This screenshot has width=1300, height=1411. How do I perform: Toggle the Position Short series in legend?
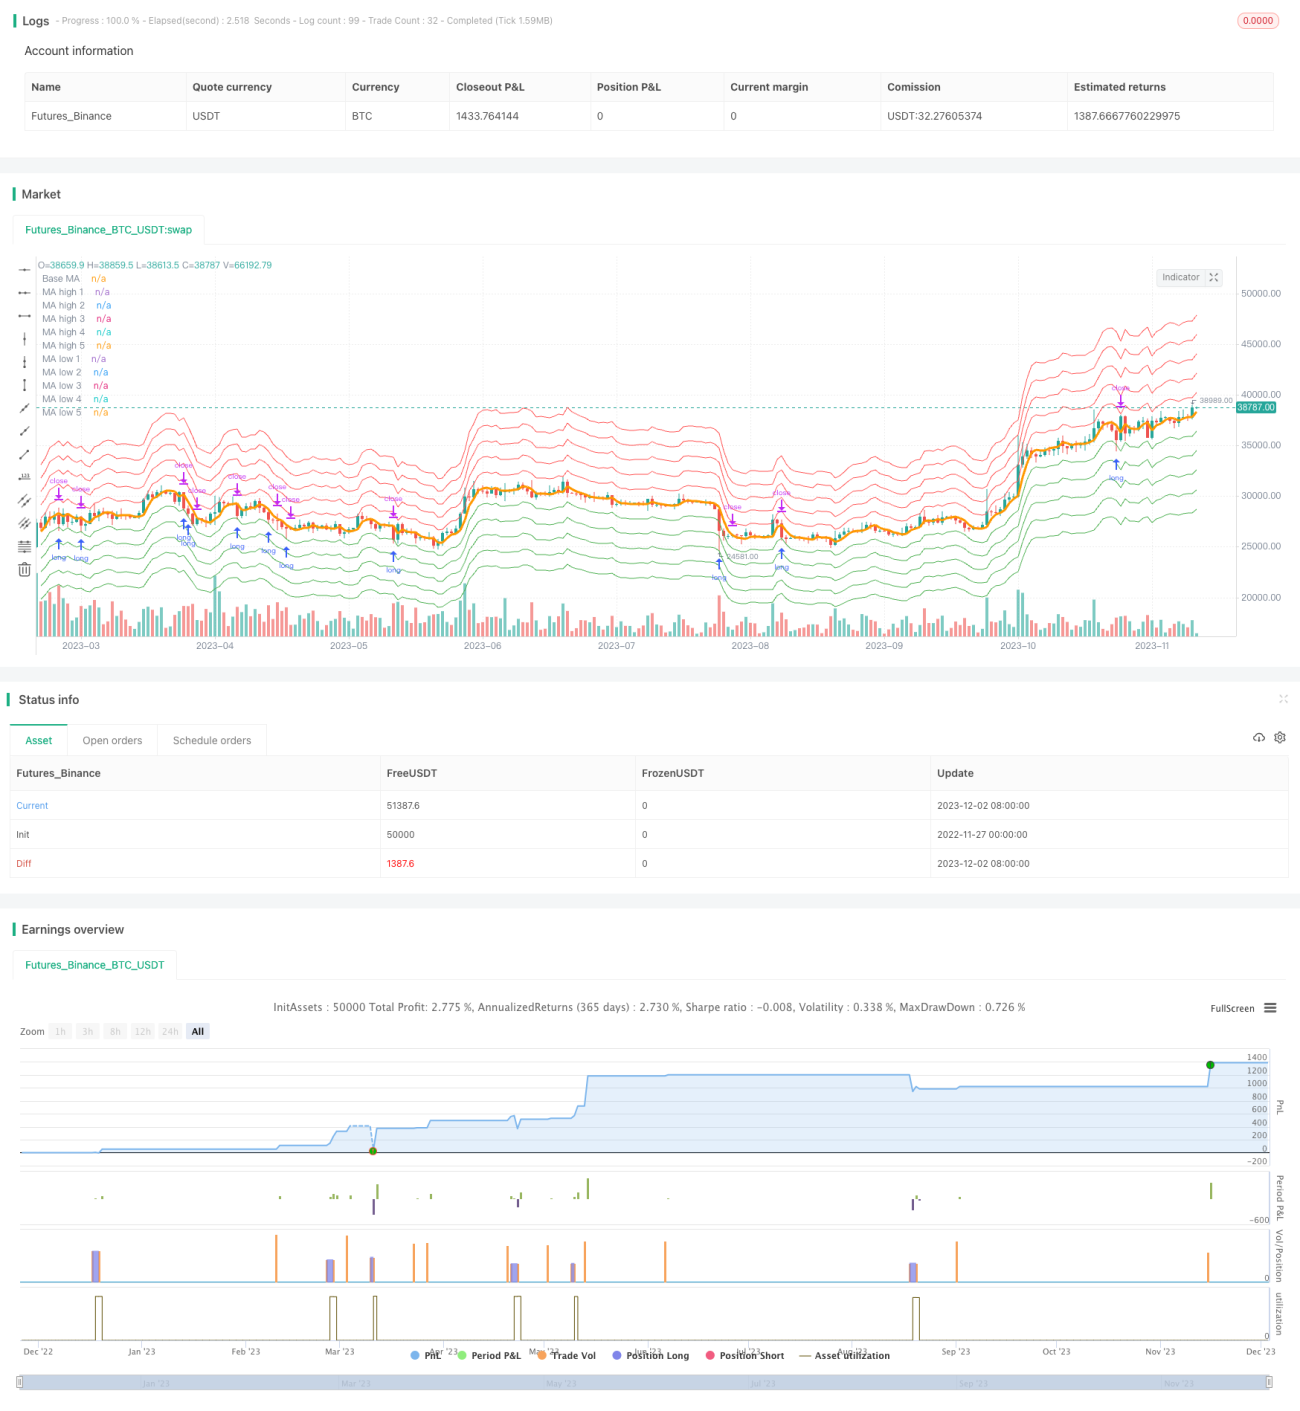[745, 1355]
